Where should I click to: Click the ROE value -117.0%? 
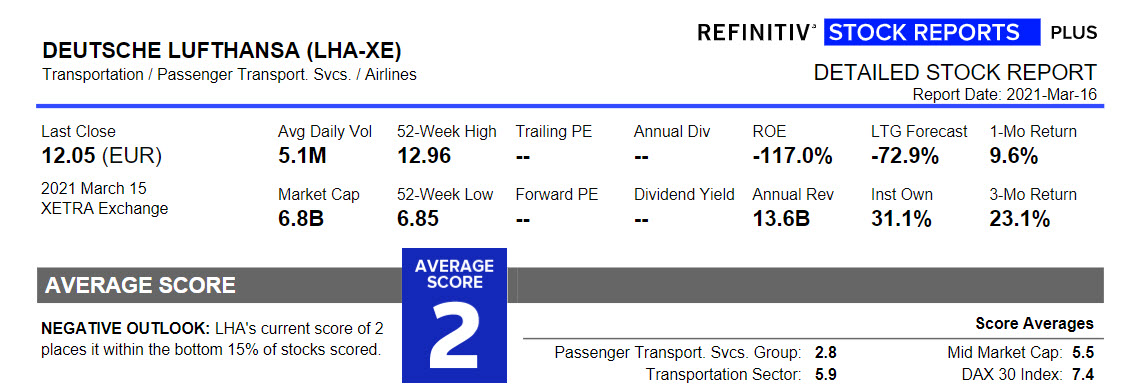coord(792,155)
